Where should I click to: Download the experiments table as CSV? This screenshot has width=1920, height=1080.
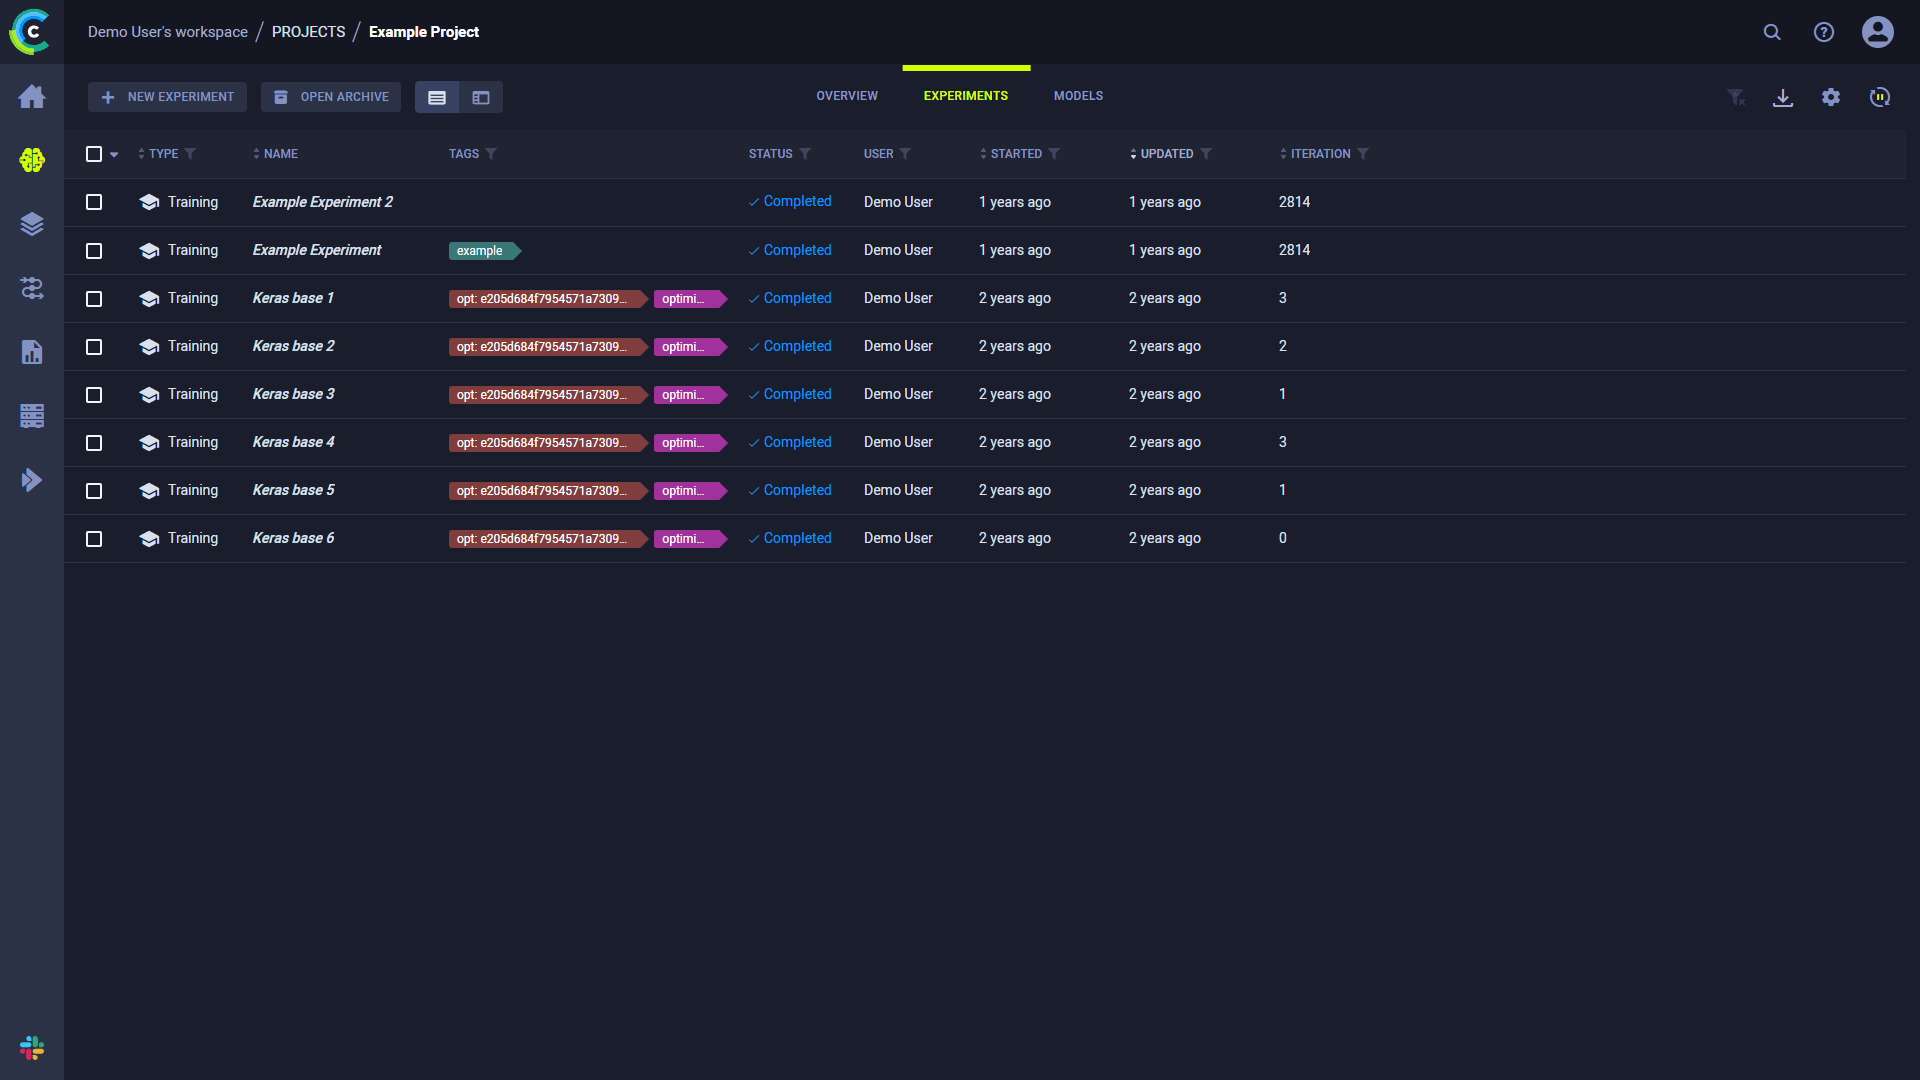point(1783,97)
